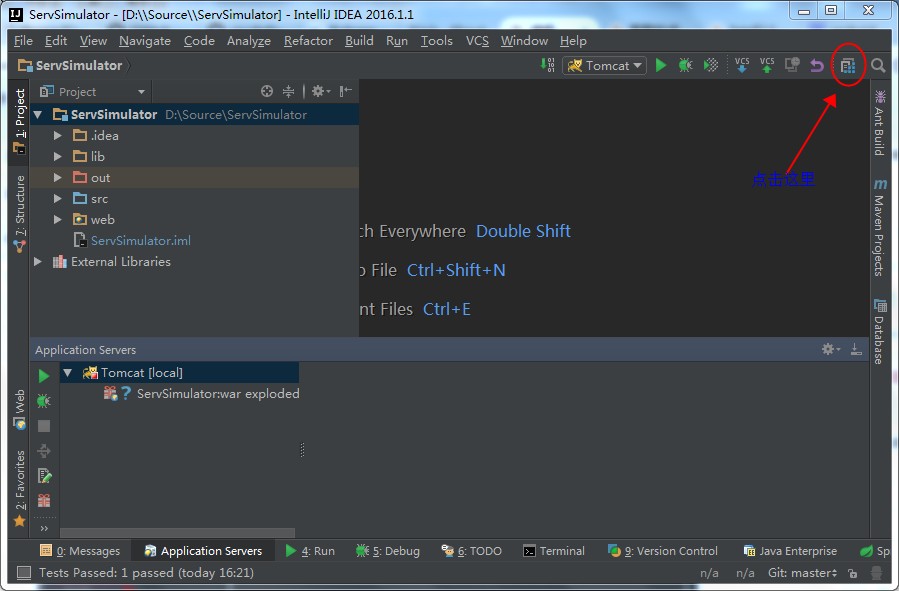
Task: Start debugging with the toolbar bug icon
Action: (x=685, y=65)
